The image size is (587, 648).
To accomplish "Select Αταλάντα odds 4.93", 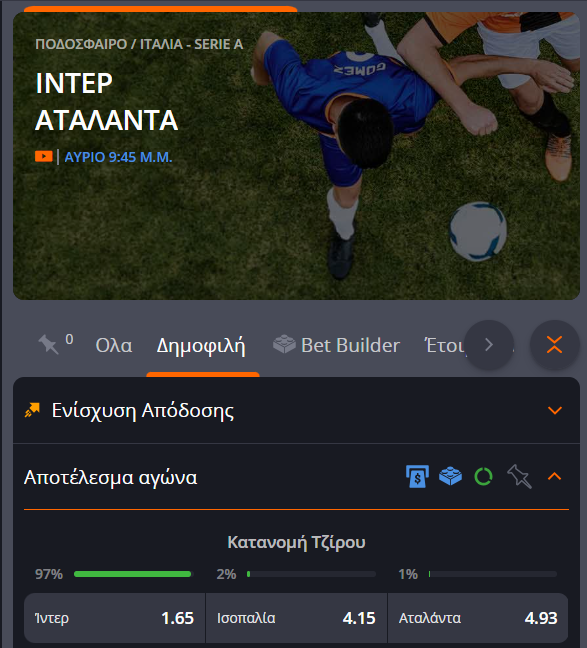I will pos(478,618).
